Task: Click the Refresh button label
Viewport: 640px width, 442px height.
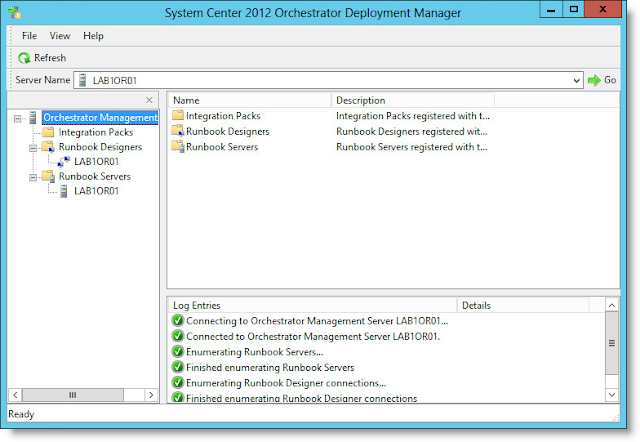Action: point(50,58)
